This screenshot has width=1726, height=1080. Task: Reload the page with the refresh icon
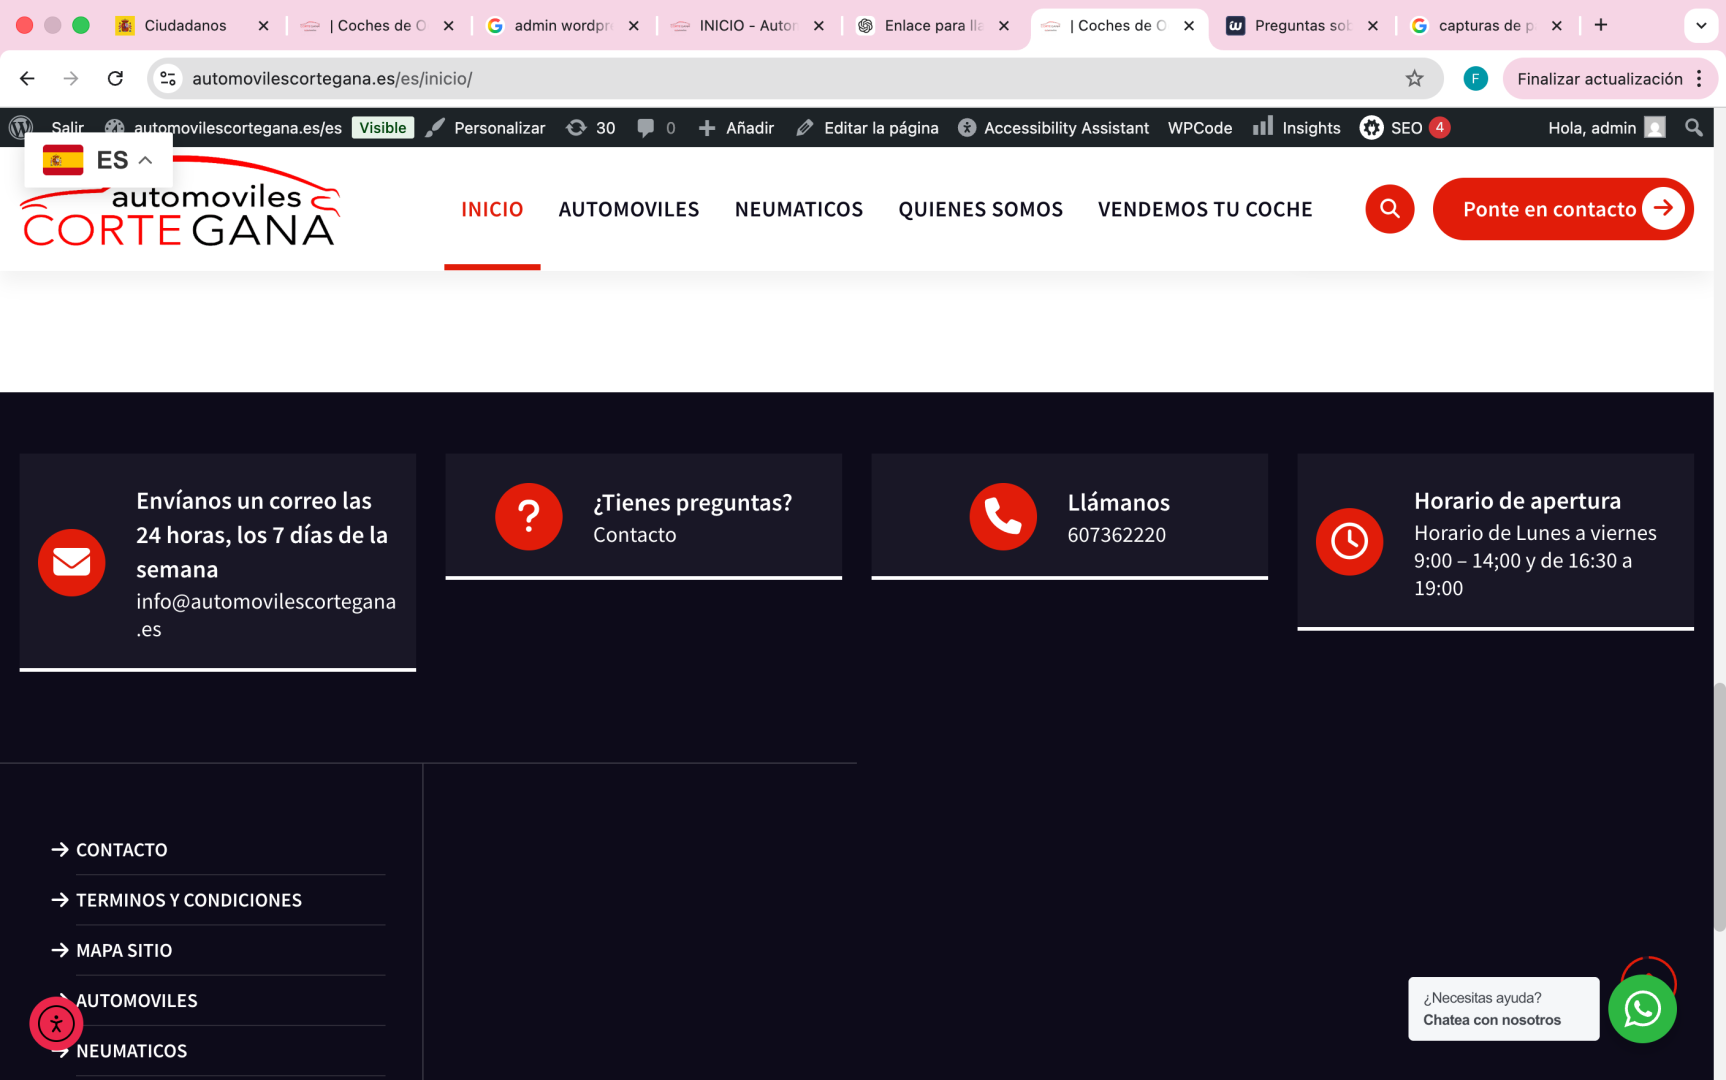[x=116, y=79]
